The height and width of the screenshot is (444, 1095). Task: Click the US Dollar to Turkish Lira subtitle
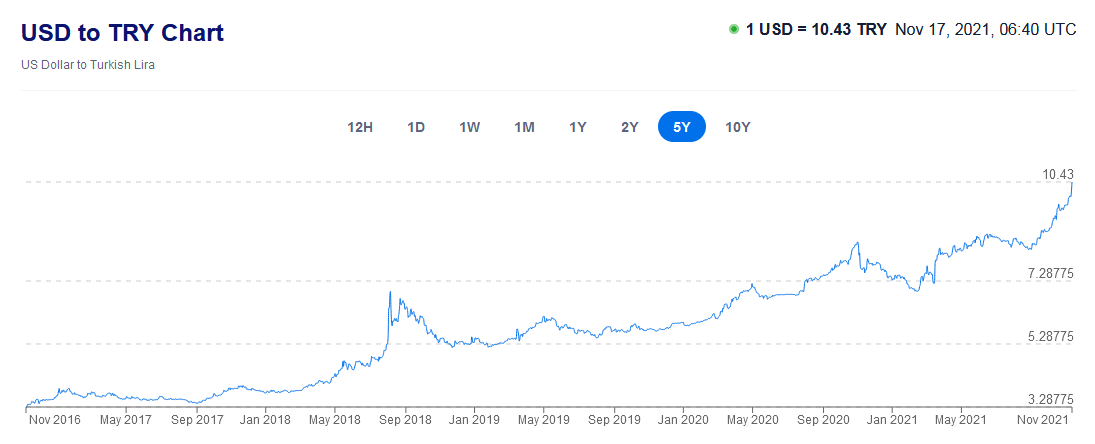pyautogui.click(x=88, y=65)
